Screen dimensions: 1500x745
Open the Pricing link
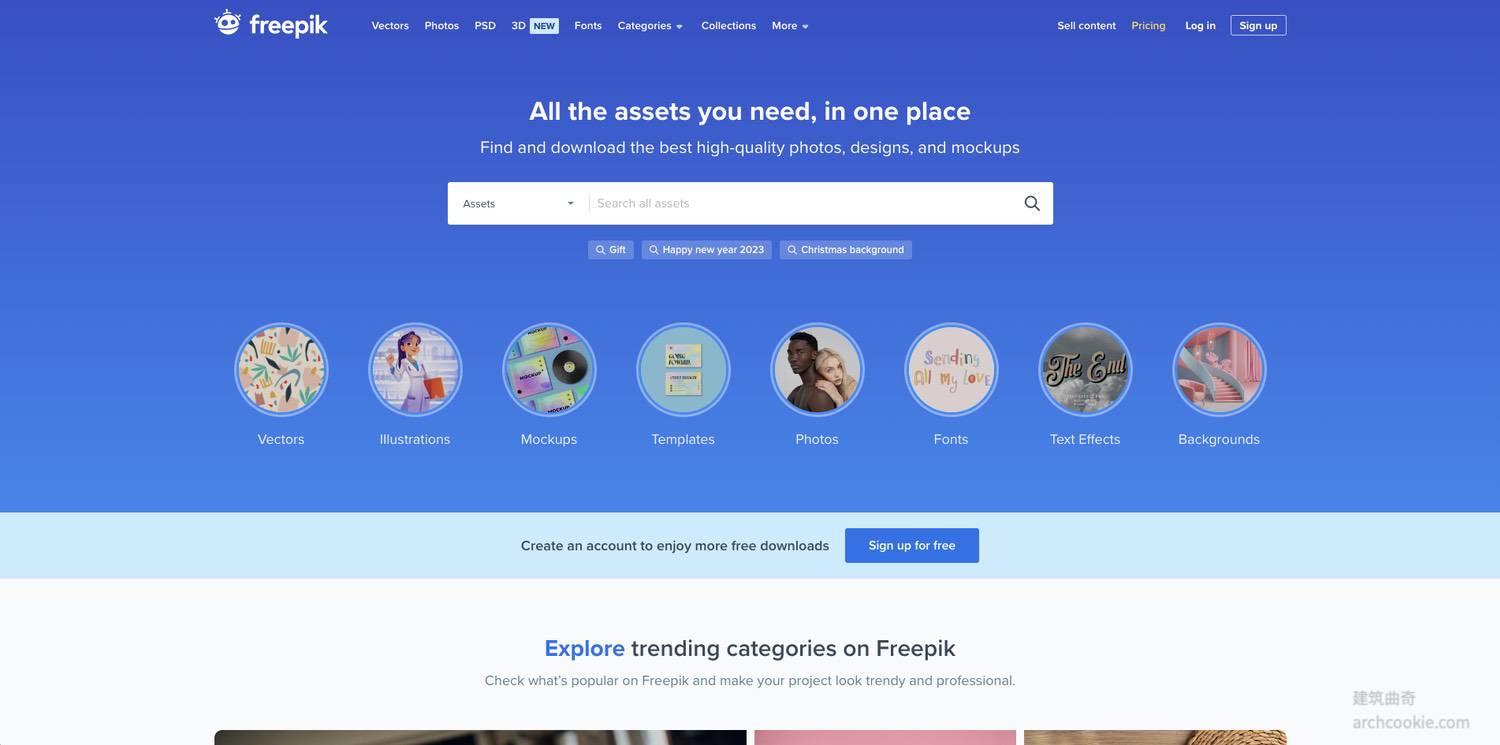1148,26
